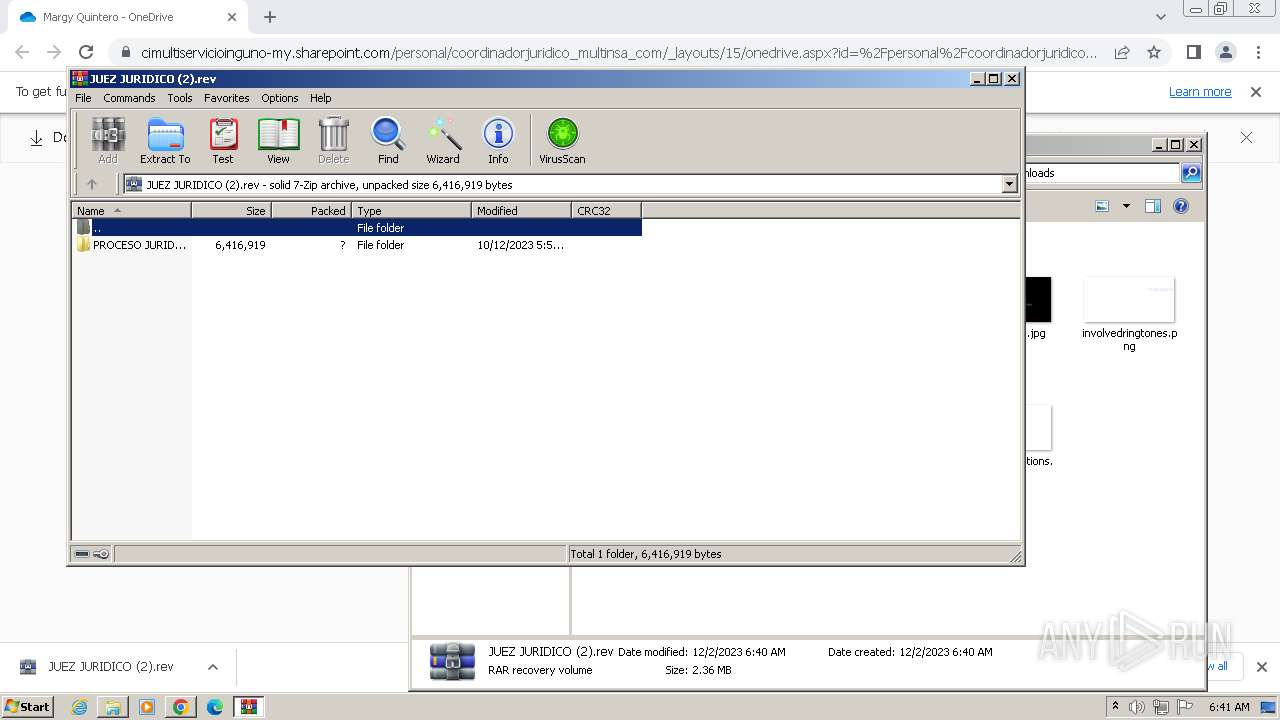Sort by Size column header

231,210
